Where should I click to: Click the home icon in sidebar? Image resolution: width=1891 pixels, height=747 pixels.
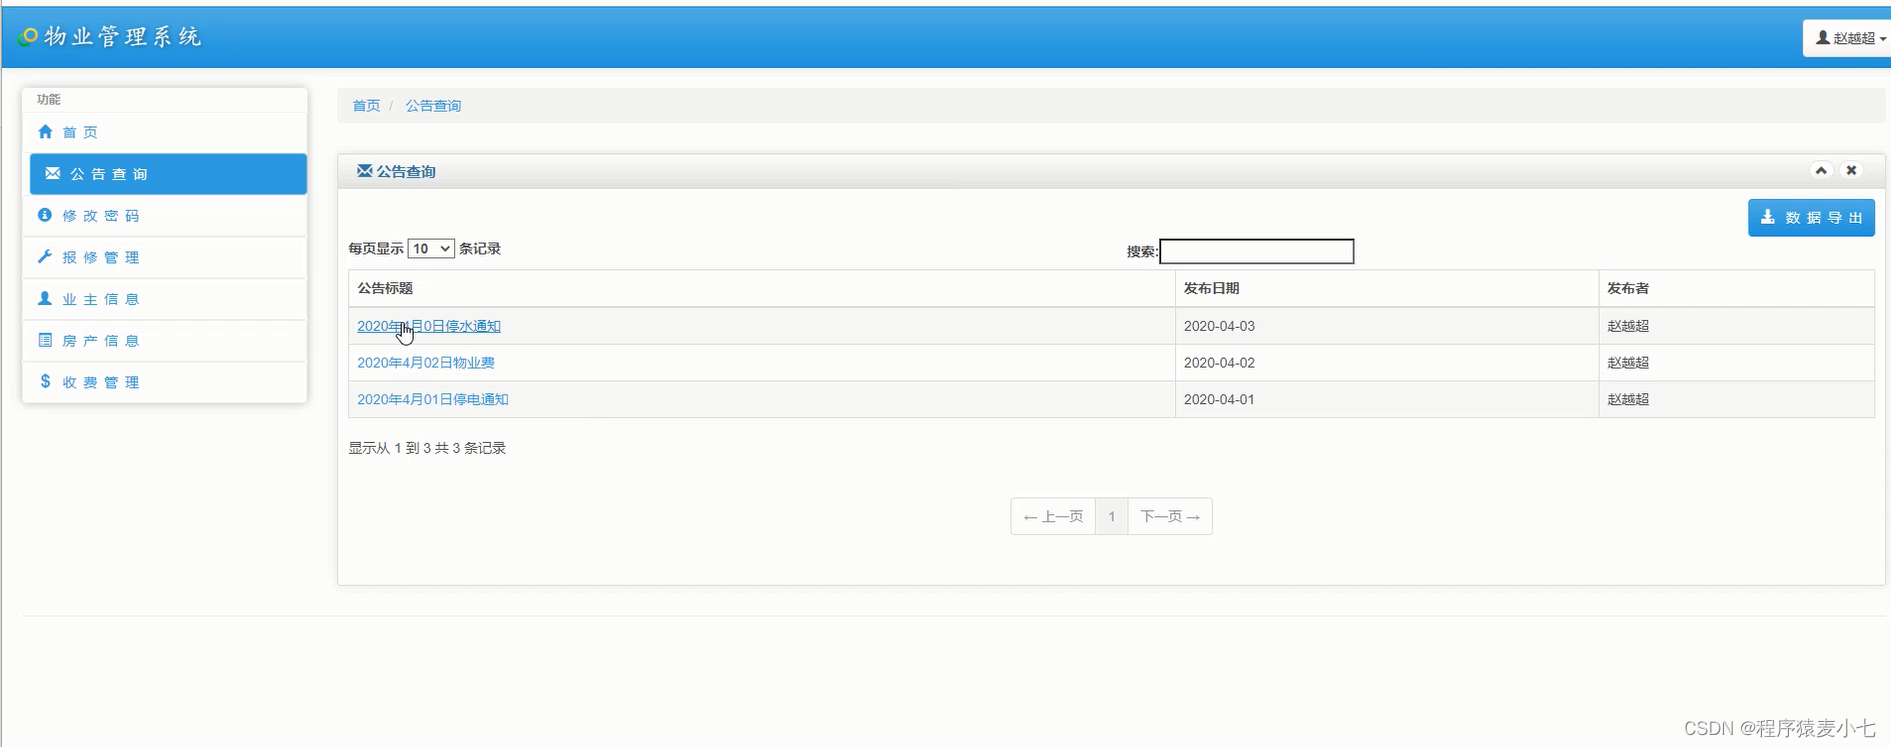[45, 132]
